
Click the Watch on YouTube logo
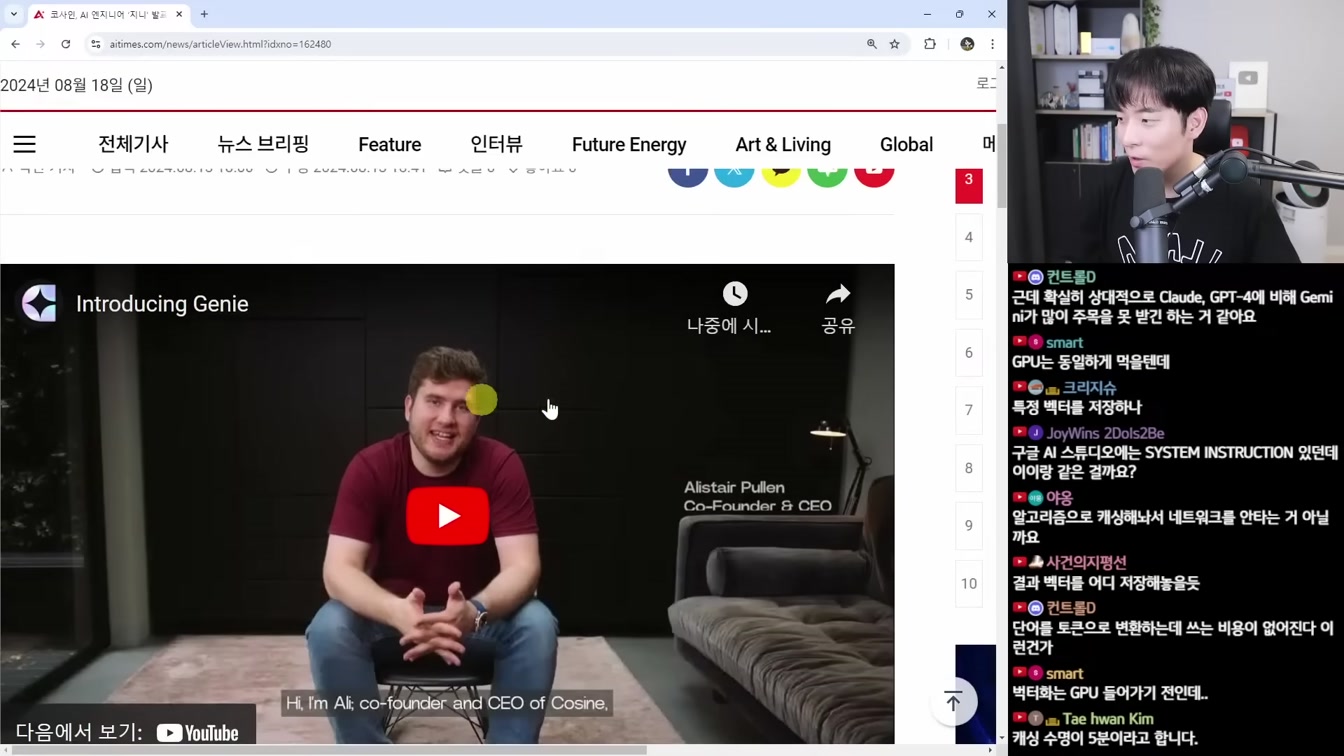[x=198, y=733]
